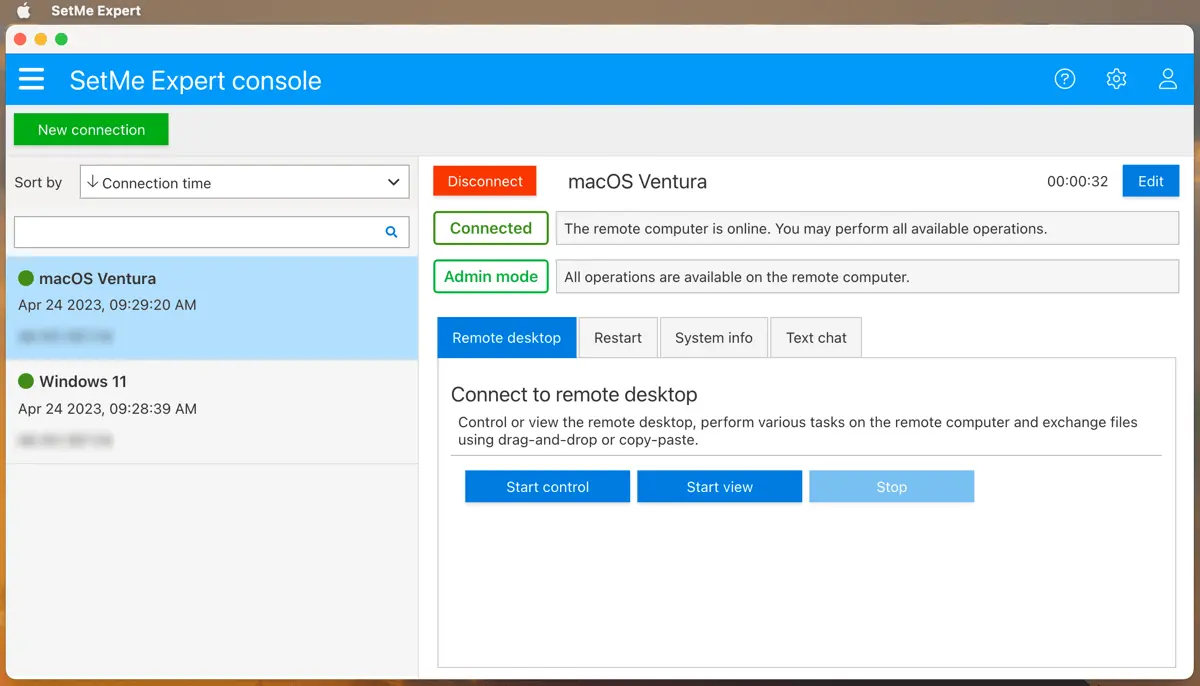The height and width of the screenshot is (686, 1200).
Task: Click the green fullscreen window button
Action: point(61,39)
